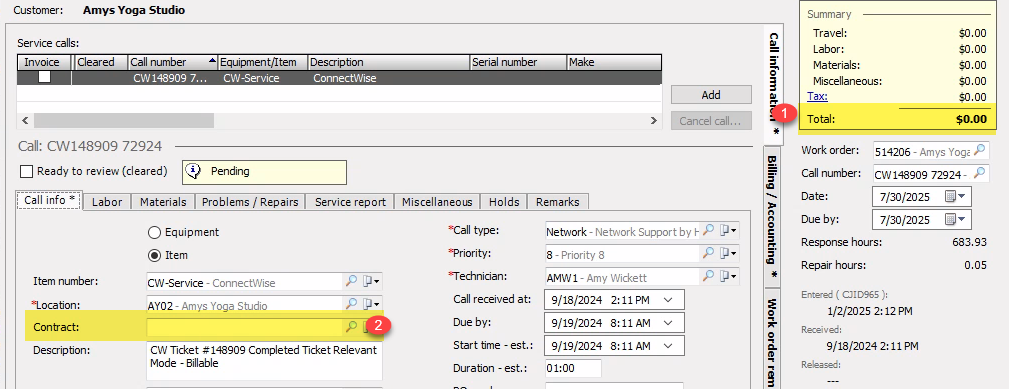Select the Equipment radio button

(154, 232)
